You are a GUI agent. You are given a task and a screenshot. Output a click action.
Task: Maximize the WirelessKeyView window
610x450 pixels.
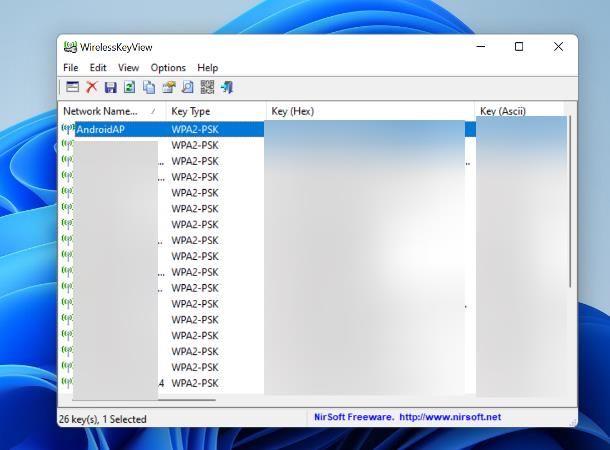[519, 47]
